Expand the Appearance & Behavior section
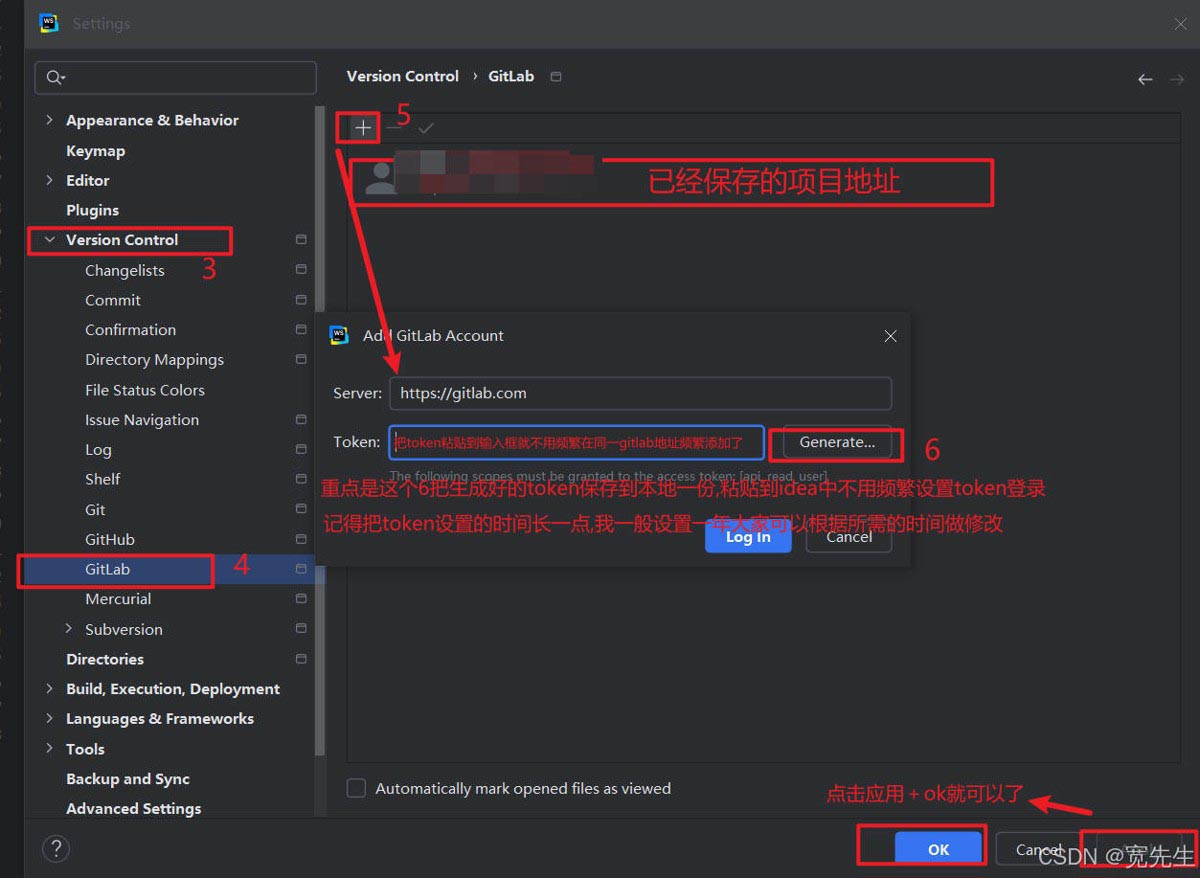 pos(49,120)
